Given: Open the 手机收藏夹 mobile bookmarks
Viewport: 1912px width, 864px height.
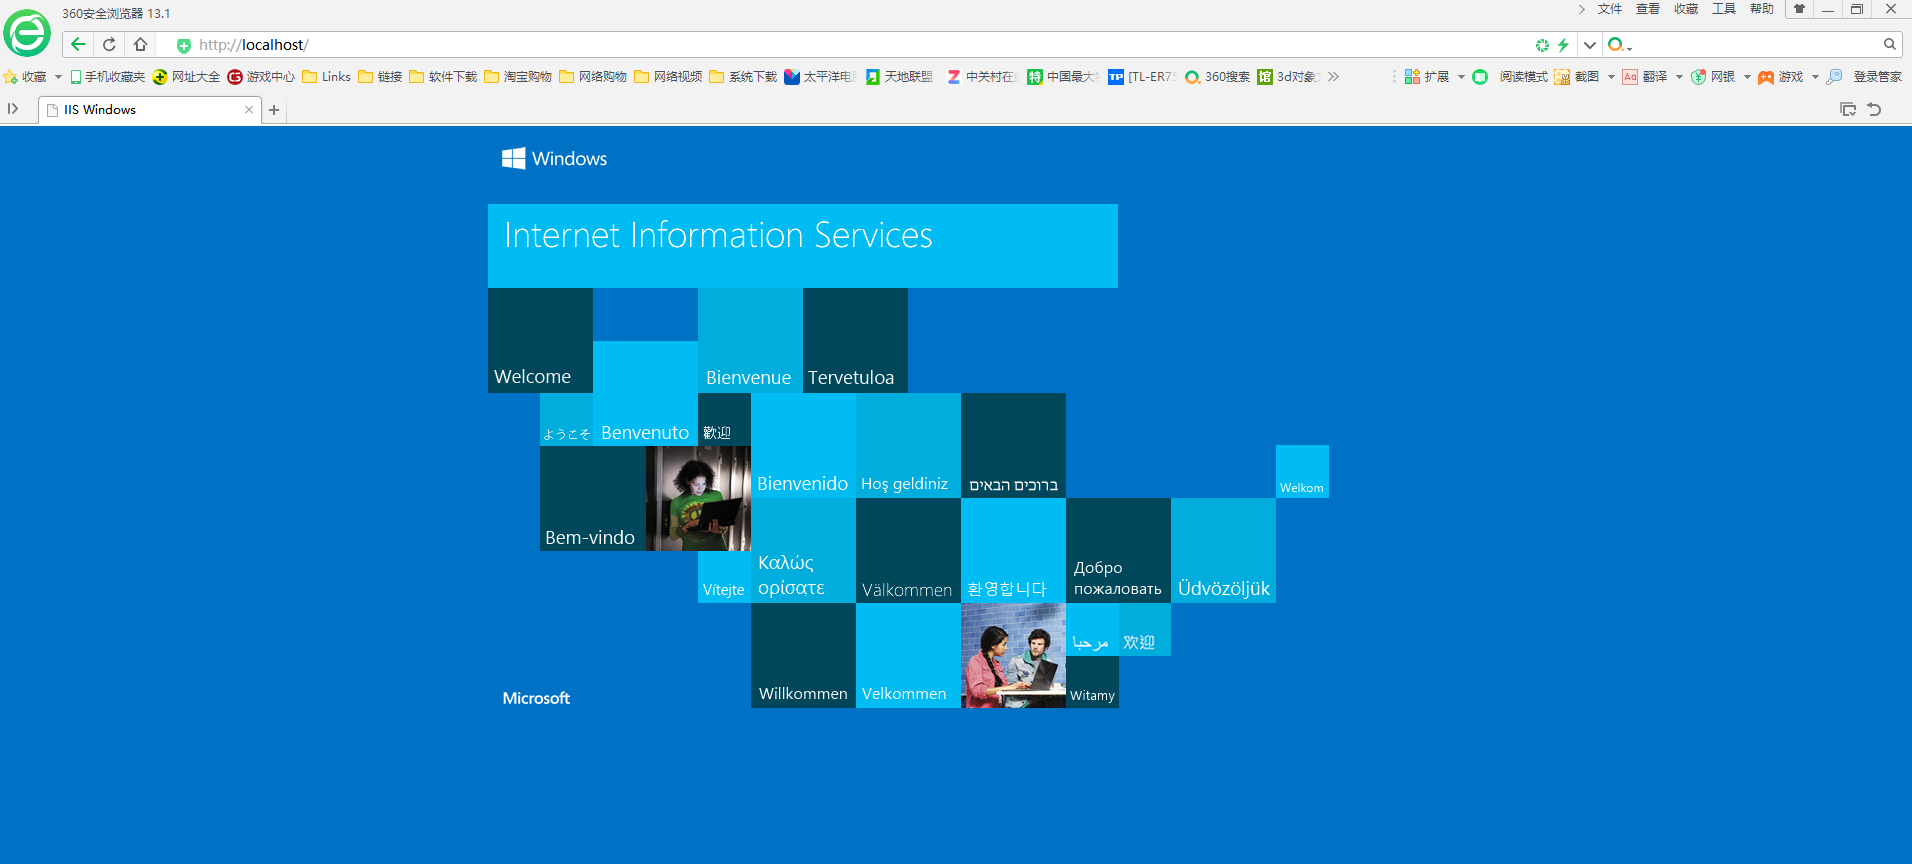Looking at the screenshot, I should [107, 77].
